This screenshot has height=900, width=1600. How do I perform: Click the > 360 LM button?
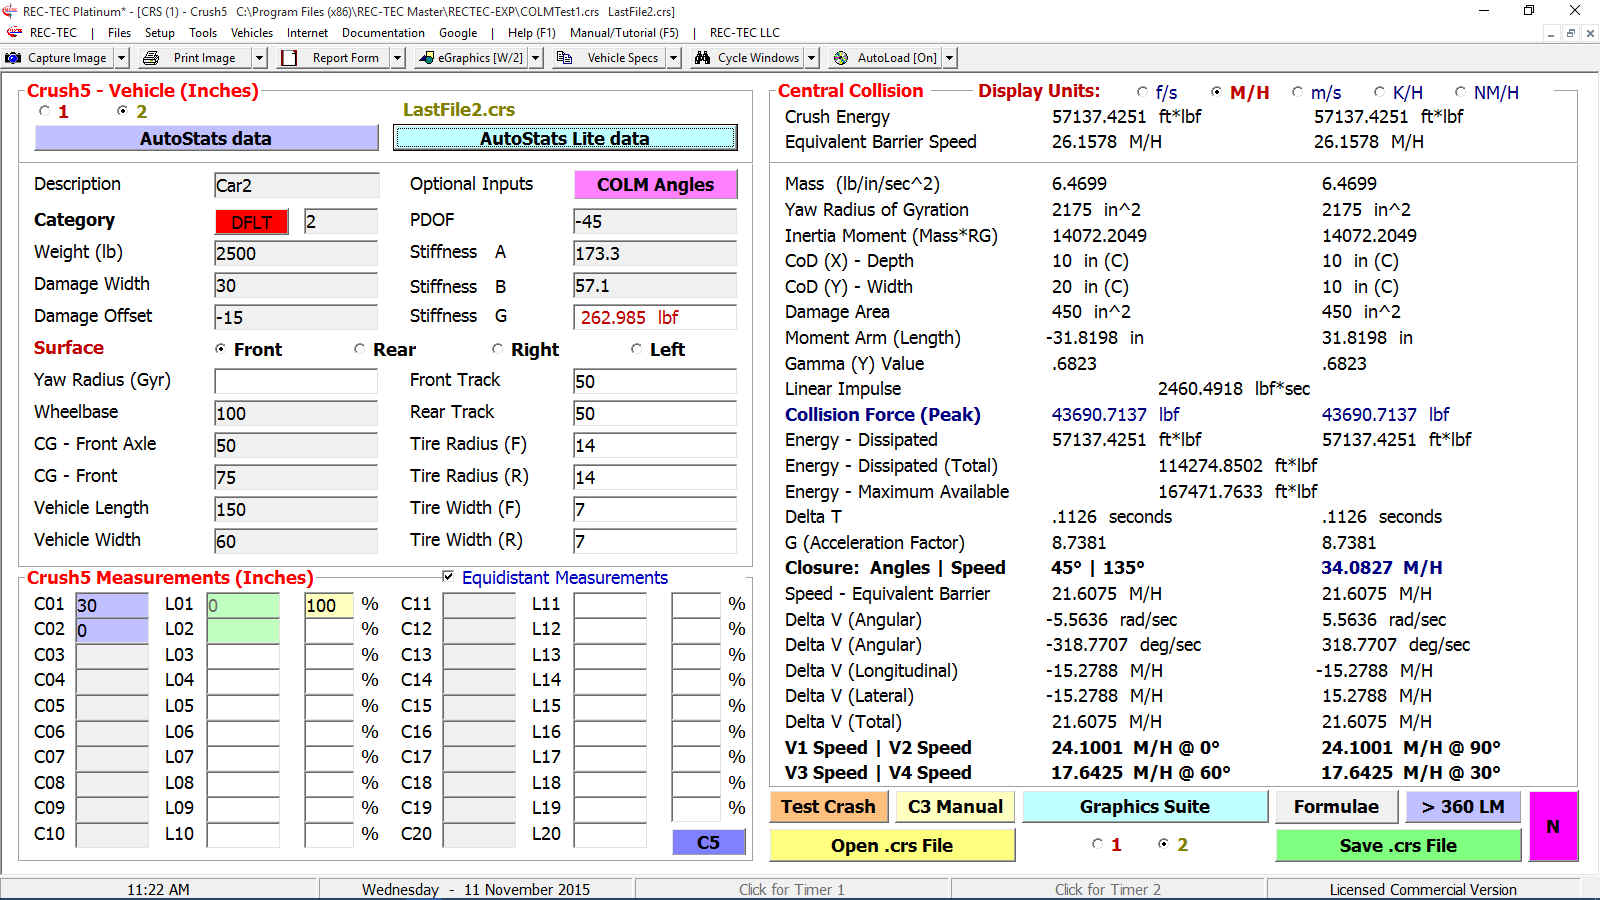[1463, 807]
